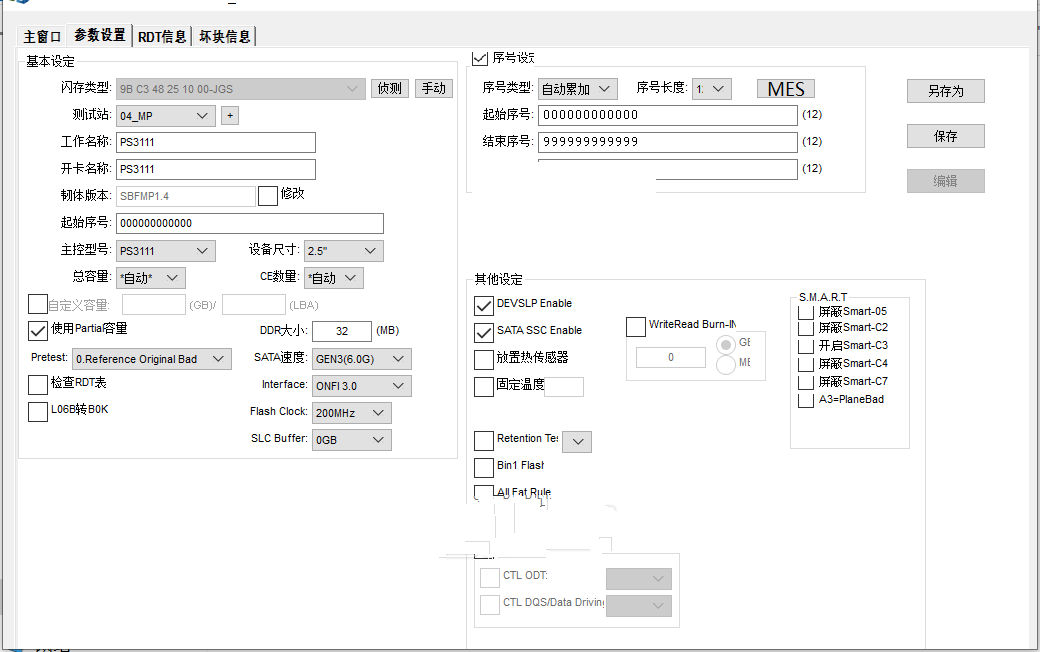Check the 屏蔽Smart-C4 checkbox
This screenshot has height=652, width=1040.
click(x=805, y=365)
